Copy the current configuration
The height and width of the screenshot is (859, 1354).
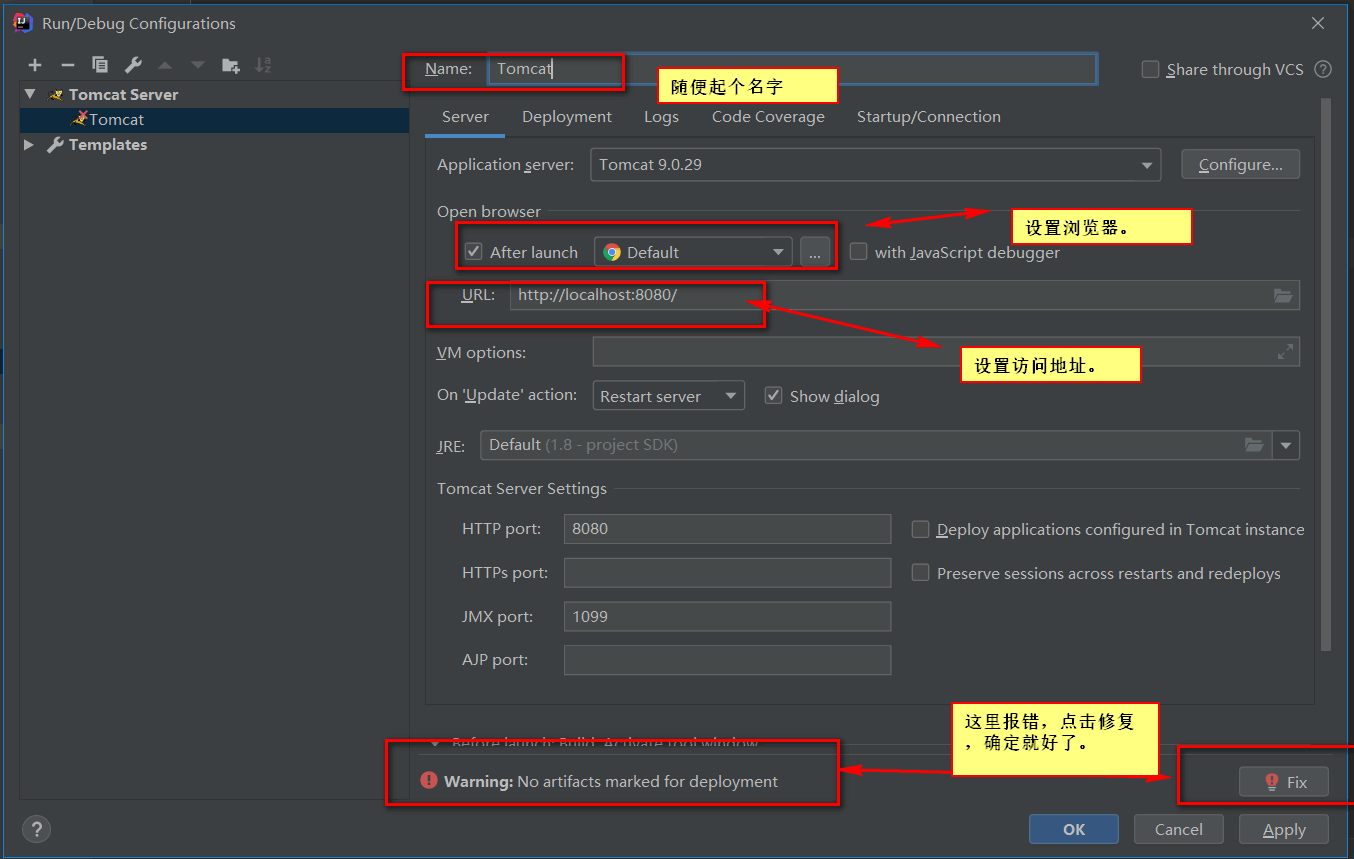point(99,65)
